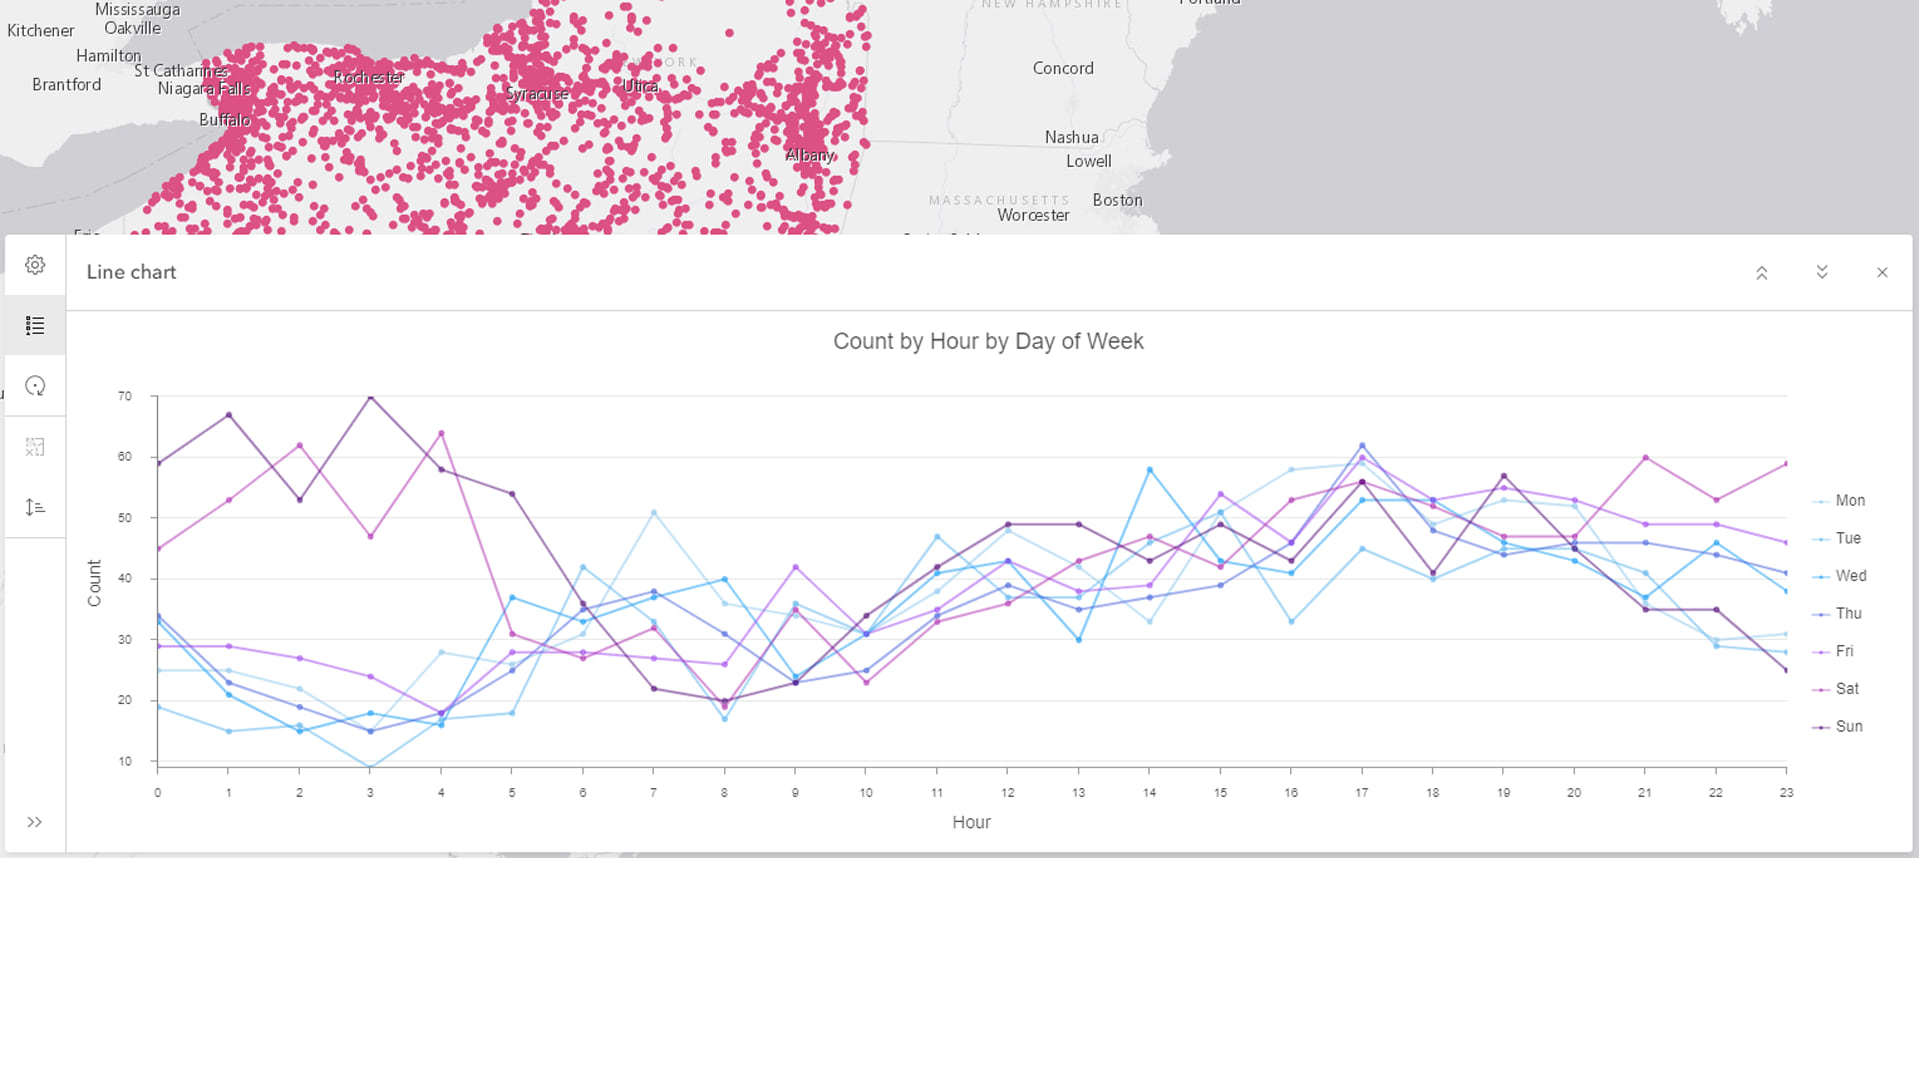Select the clear selection icon
Image resolution: width=1920 pixels, height=1080 pixels.
coord(35,446)
